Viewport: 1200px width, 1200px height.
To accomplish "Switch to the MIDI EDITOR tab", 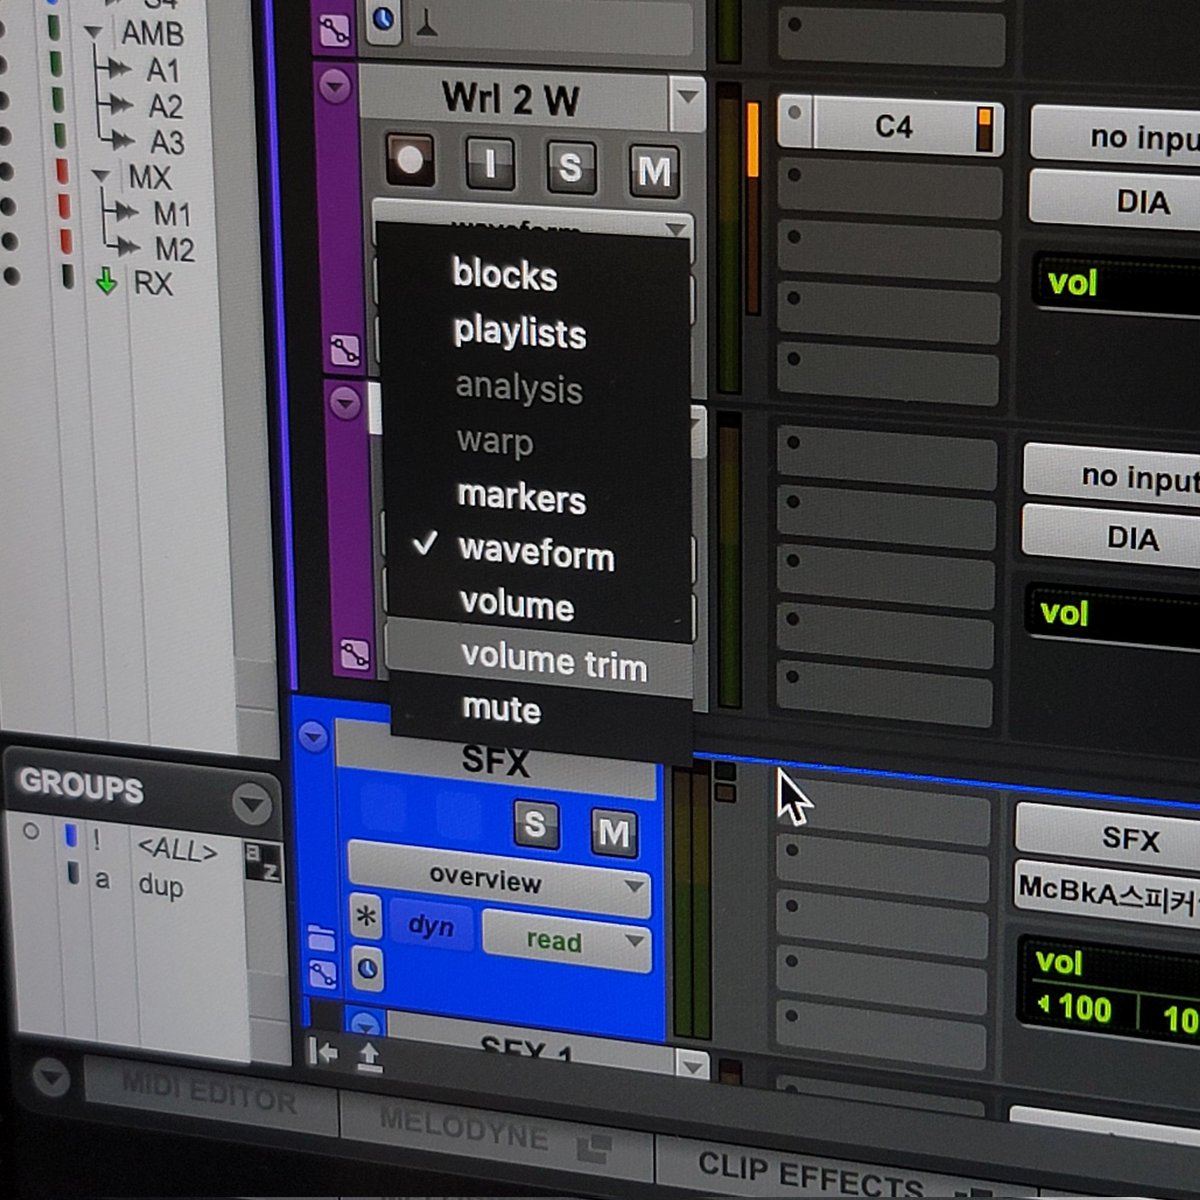I will 209,1093.
